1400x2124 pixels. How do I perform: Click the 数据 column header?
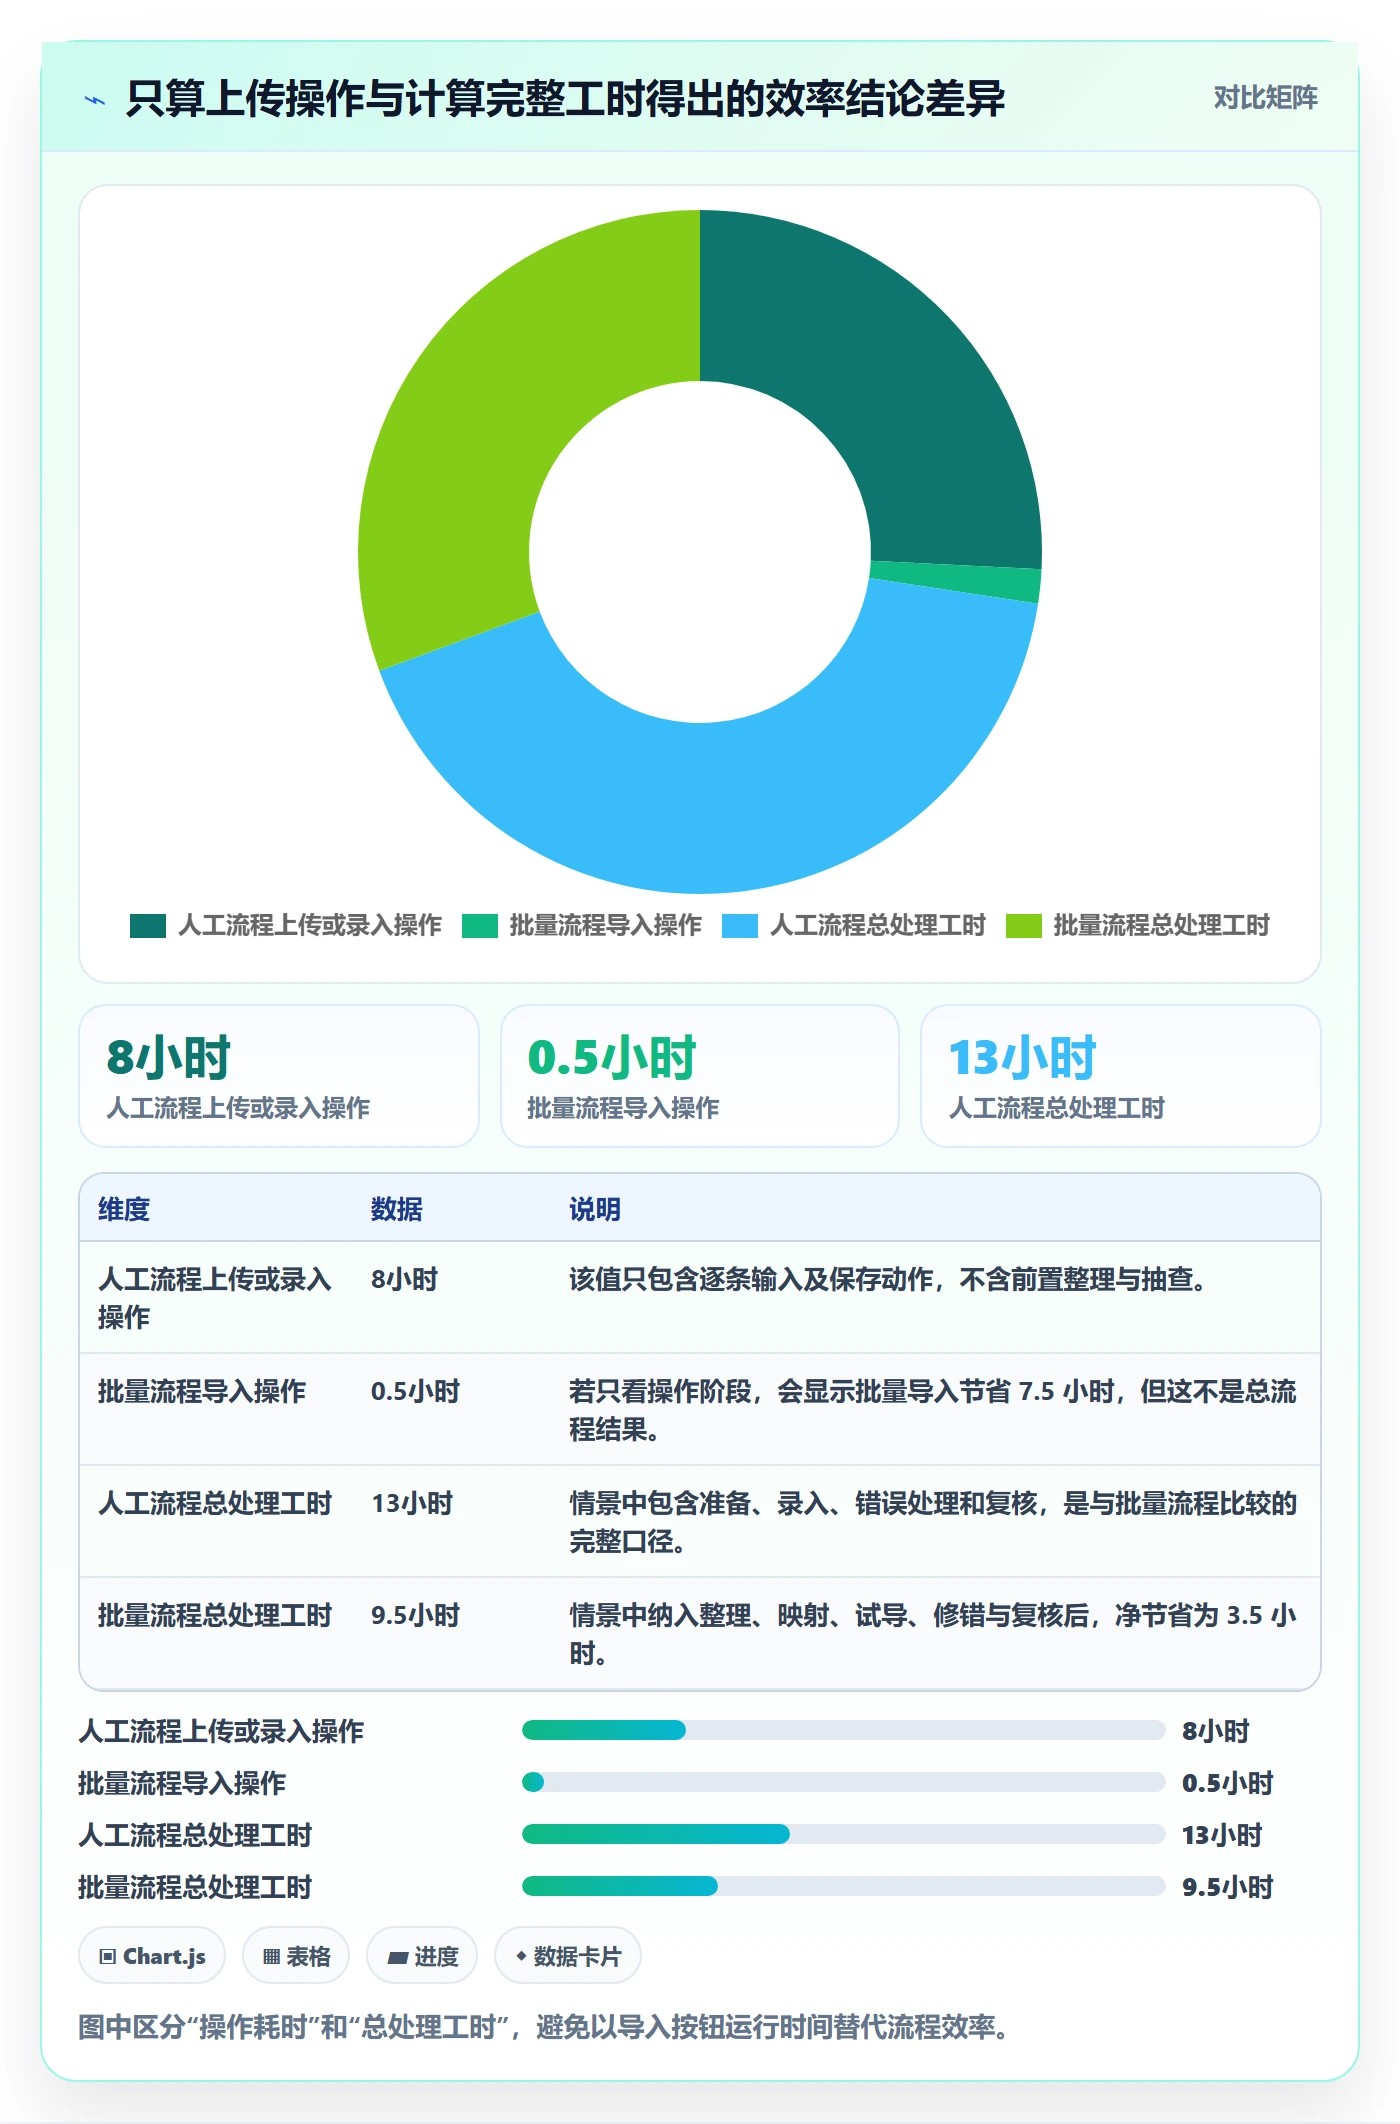click(x=397, y=1209)
